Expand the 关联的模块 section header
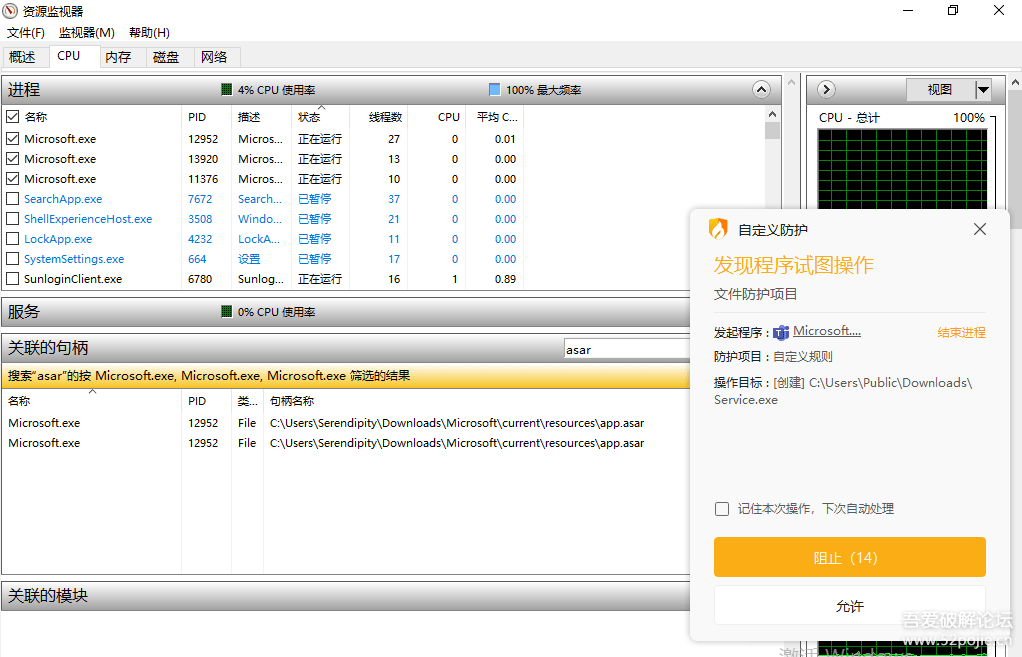The width and height of the screenshot is (1022, 657). [345, 596]
